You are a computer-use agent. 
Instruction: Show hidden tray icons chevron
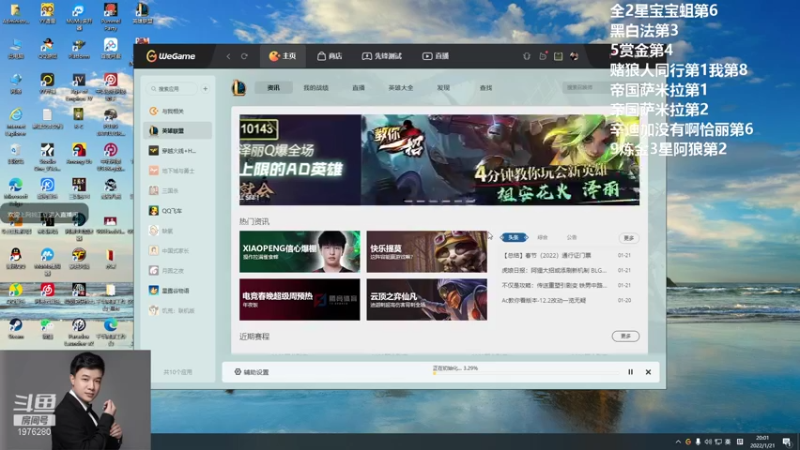(678, 441)
